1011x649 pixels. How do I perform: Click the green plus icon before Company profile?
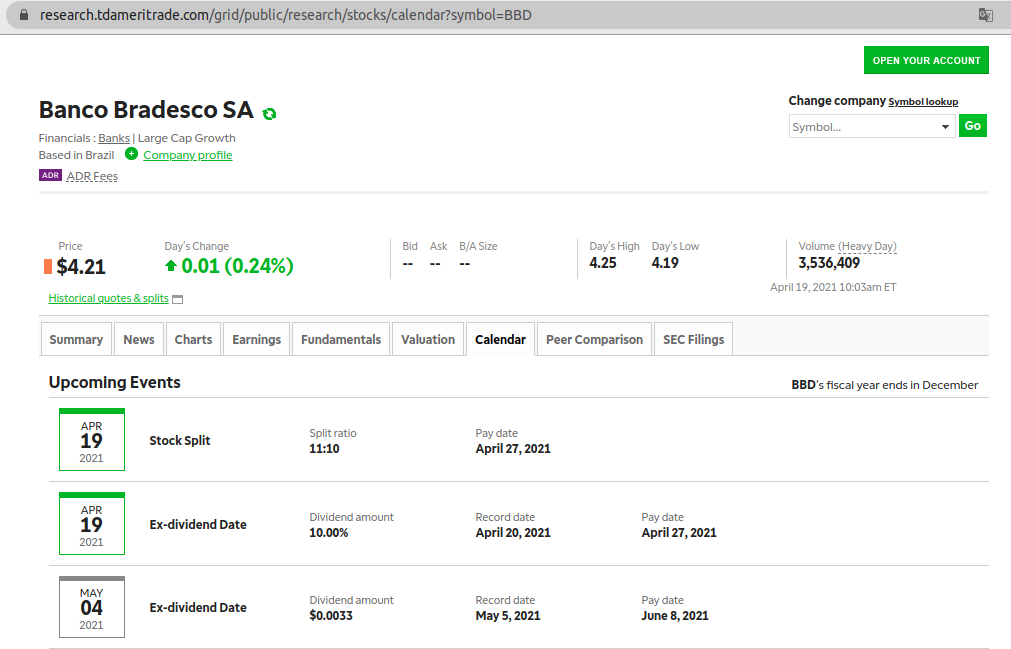pos(131,154)
